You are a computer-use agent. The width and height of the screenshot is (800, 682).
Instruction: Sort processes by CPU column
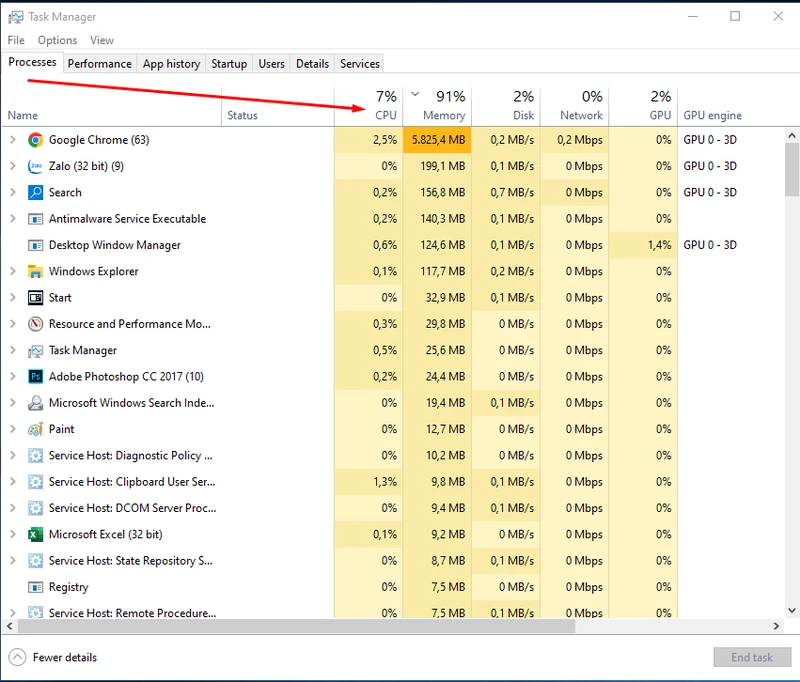pyautogui.click(x=368, y=106)
